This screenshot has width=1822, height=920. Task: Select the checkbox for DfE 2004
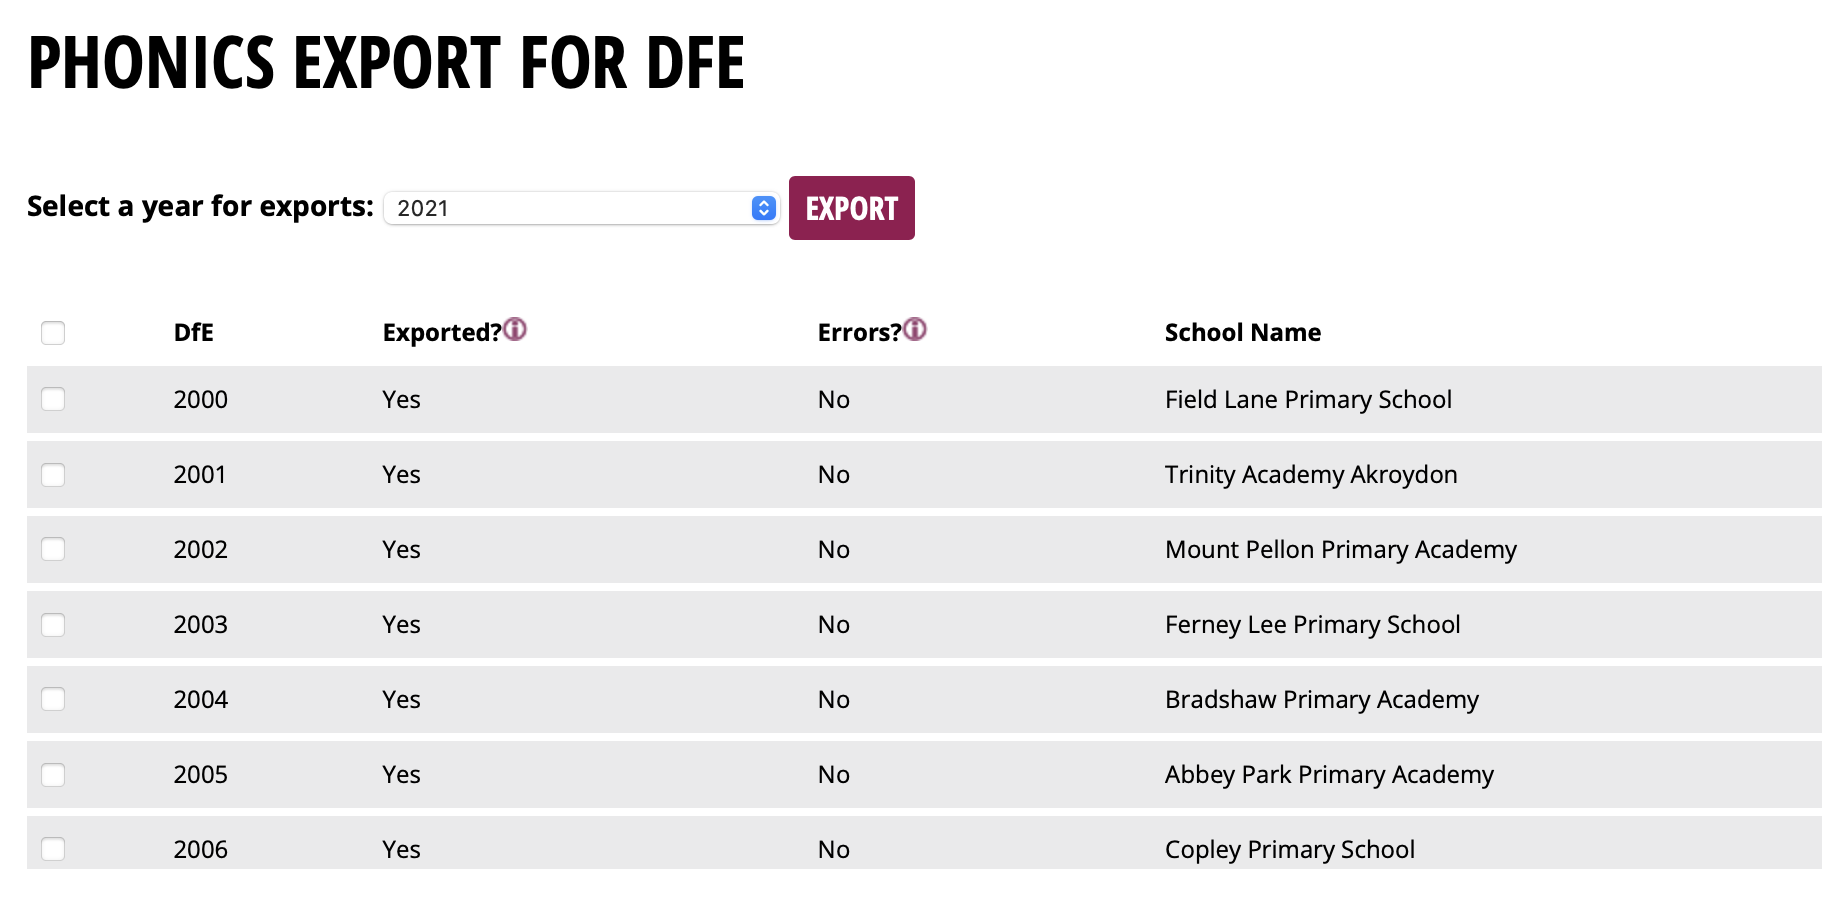tap(53, 699)
